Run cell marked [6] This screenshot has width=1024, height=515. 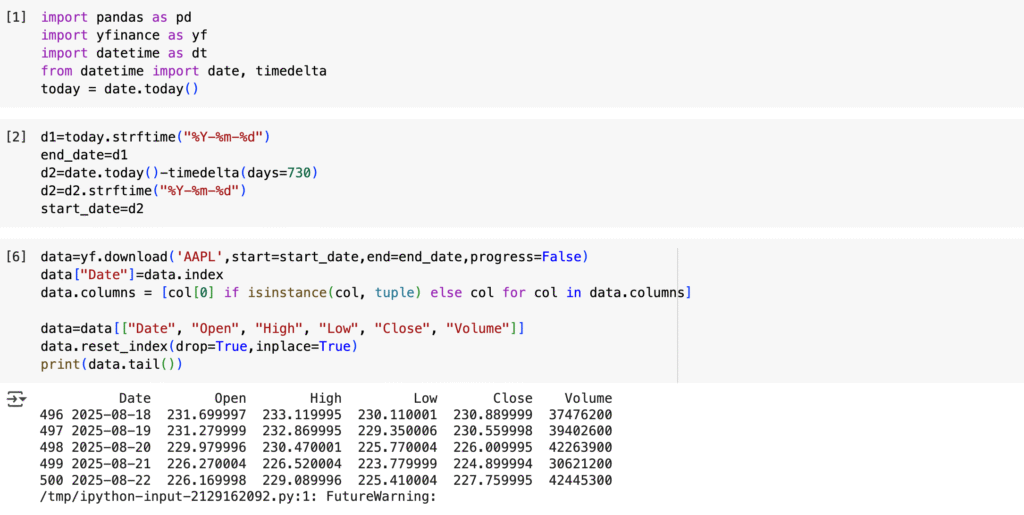click(16, 257)
